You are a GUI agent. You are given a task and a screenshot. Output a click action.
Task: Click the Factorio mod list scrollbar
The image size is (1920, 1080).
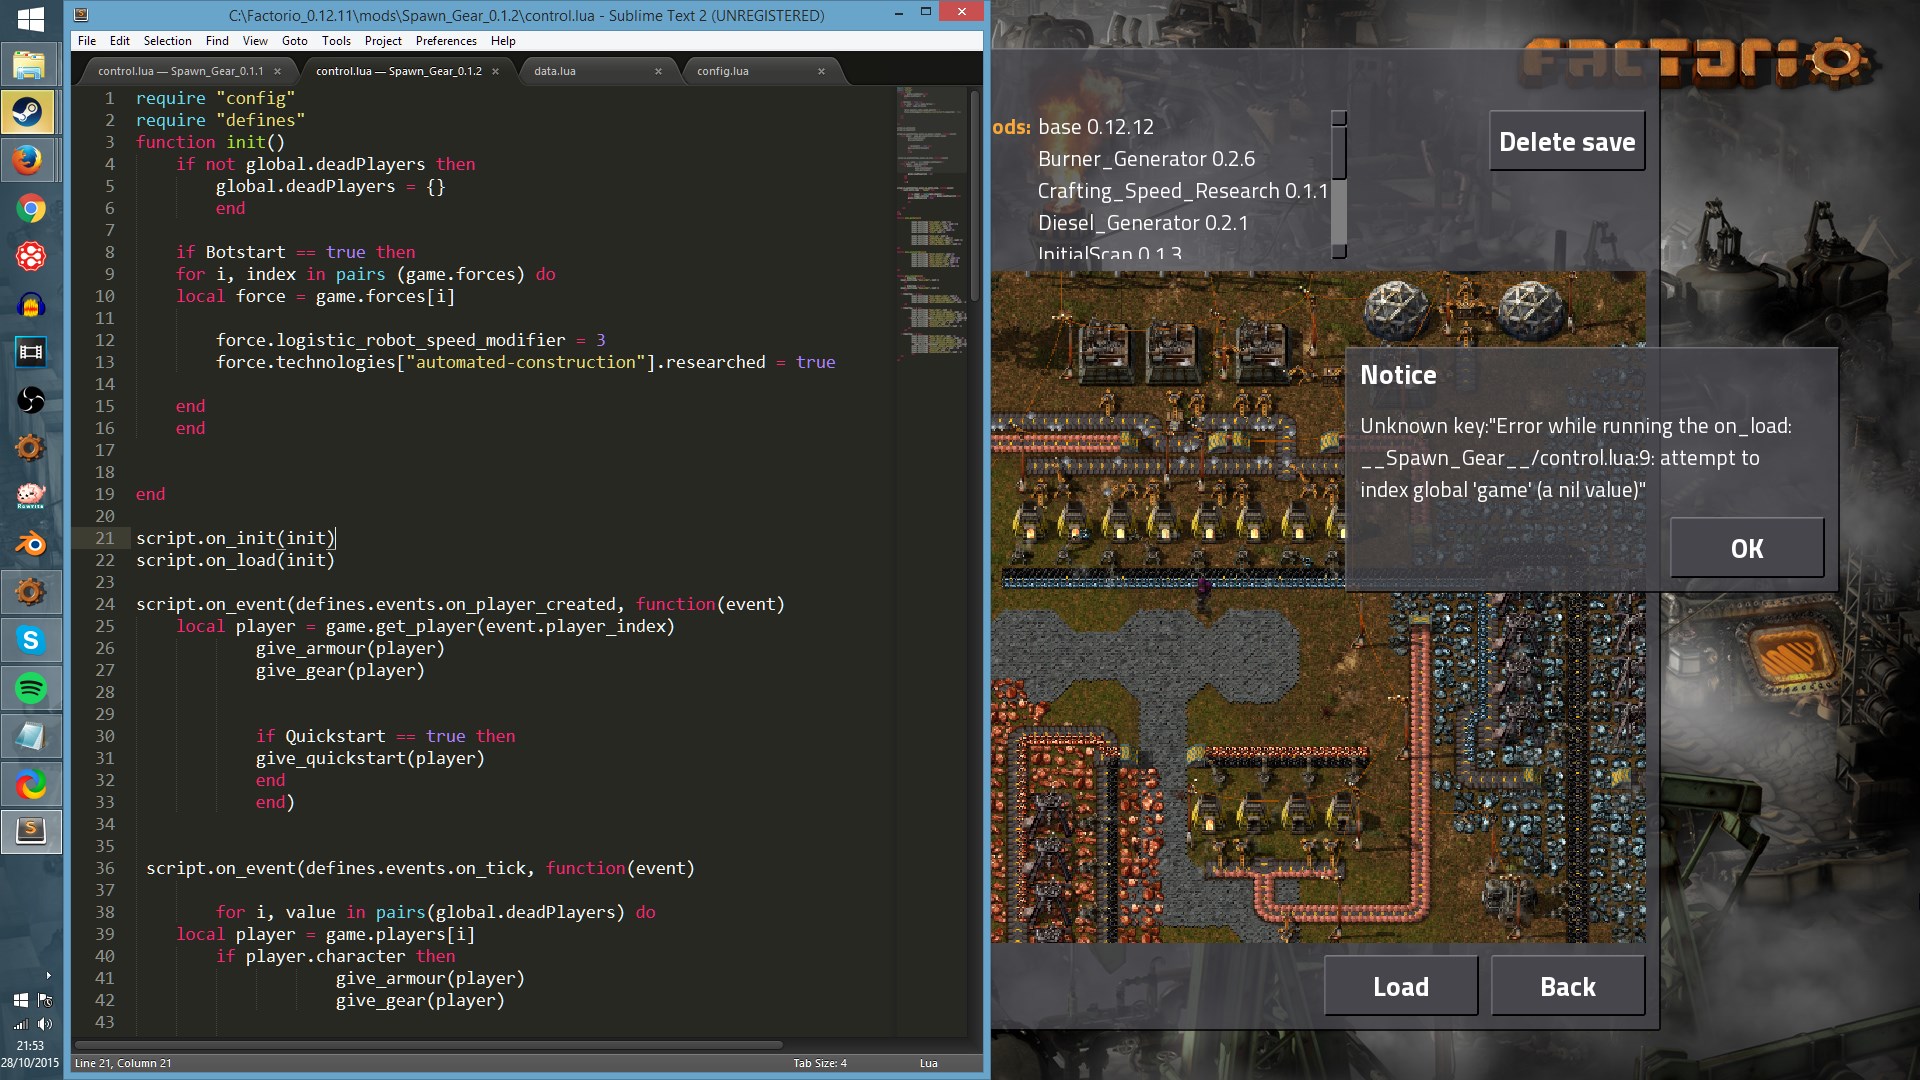1339,185
